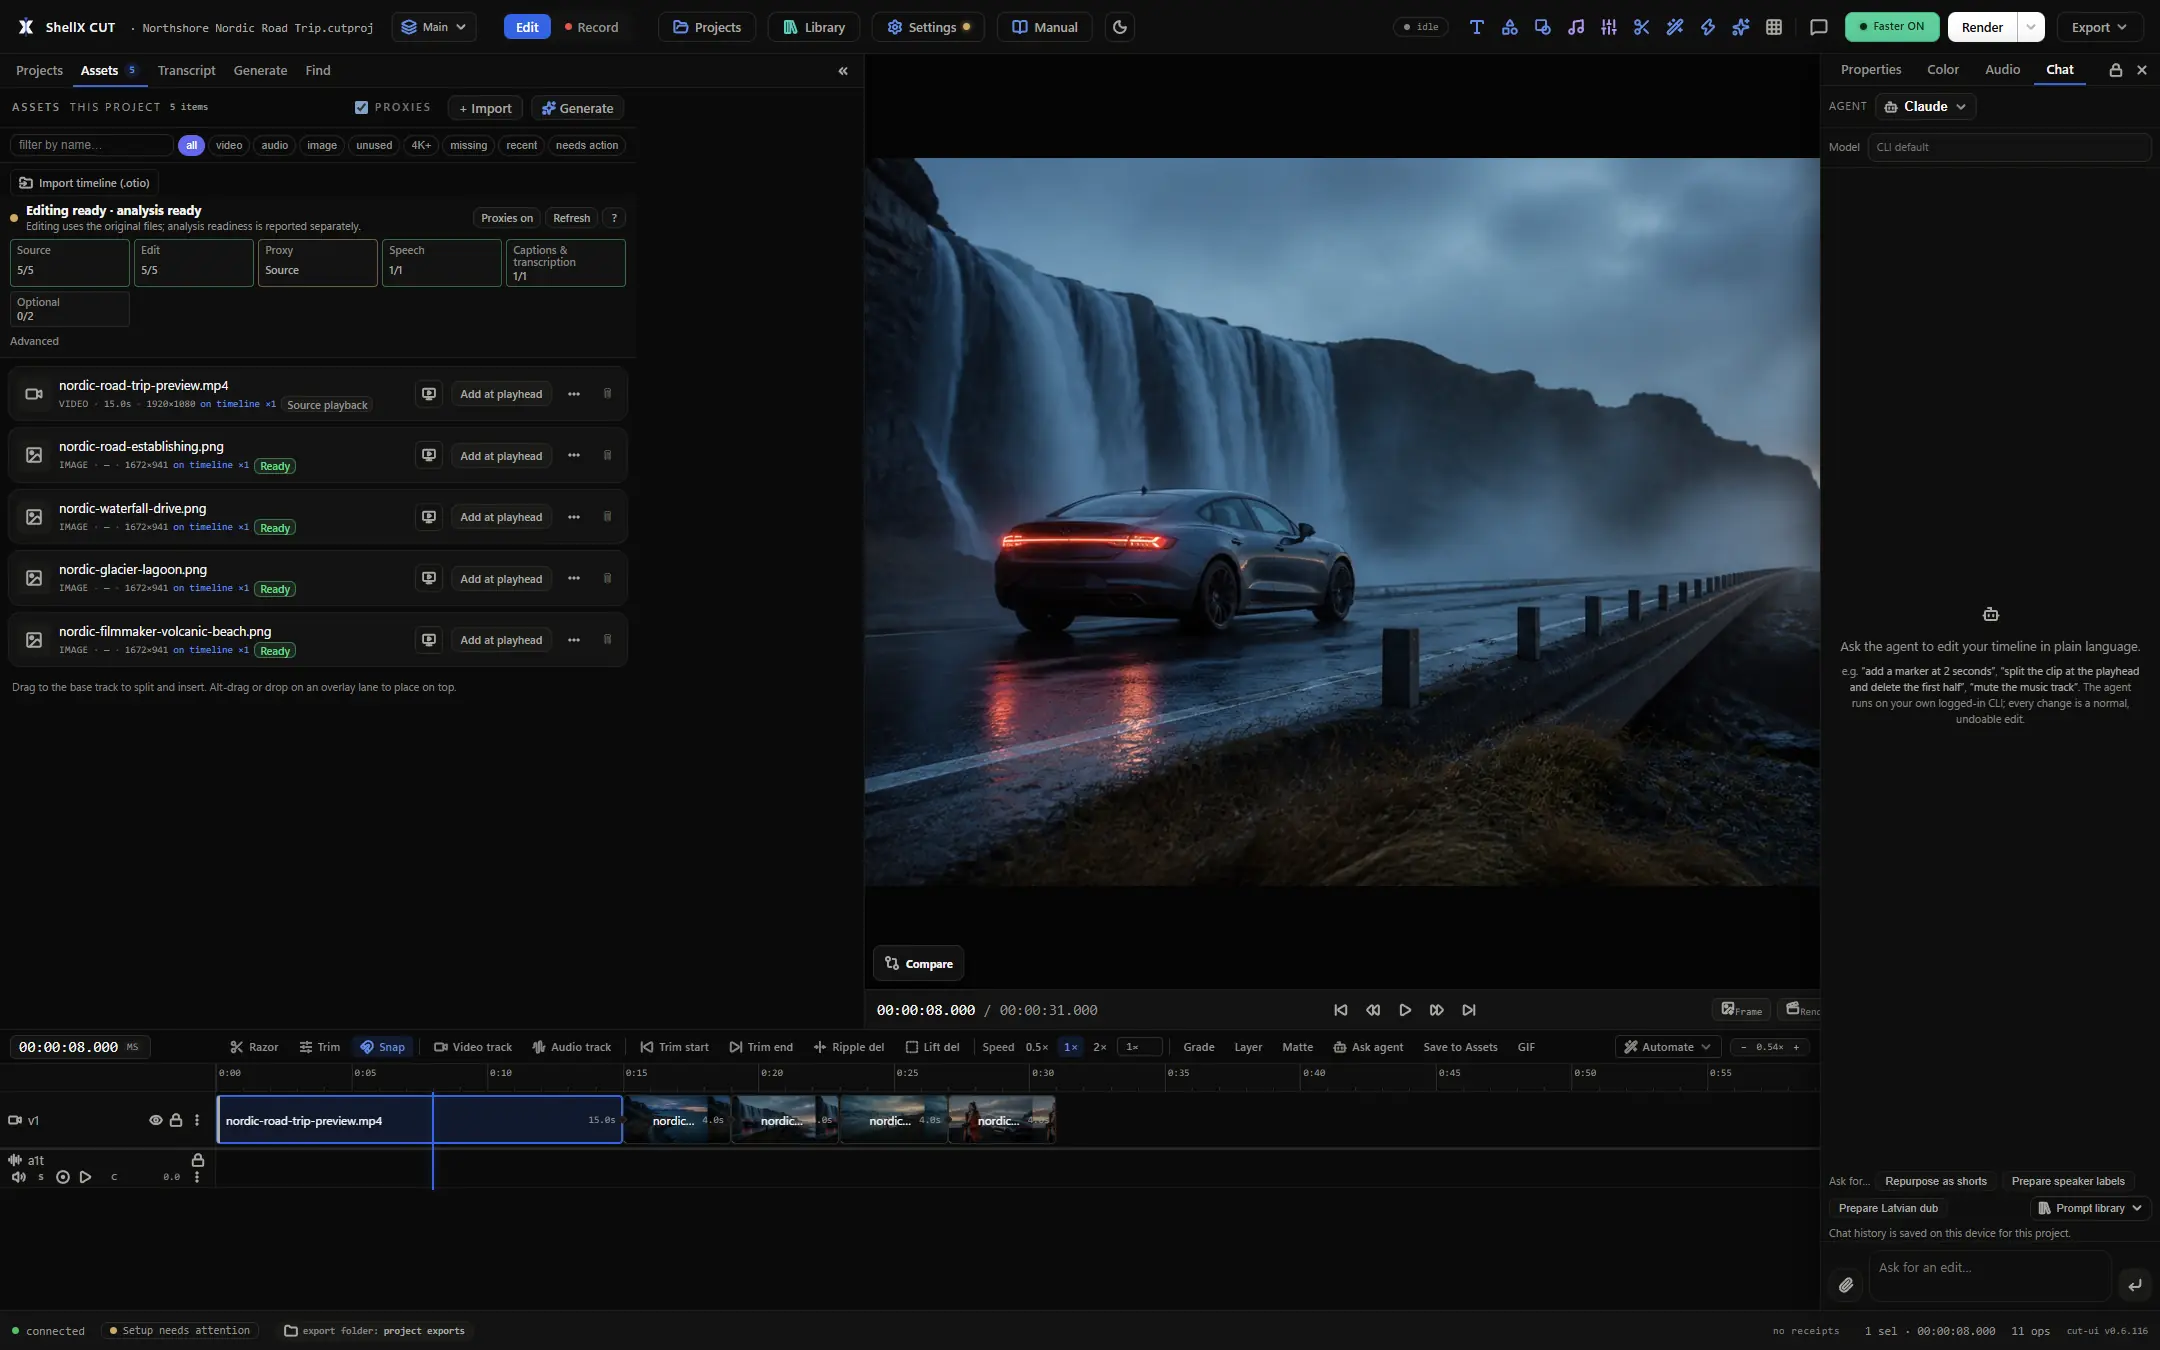
Task: Click the sparkles AI icon in top toolbar
Action: coord(1740,27)
